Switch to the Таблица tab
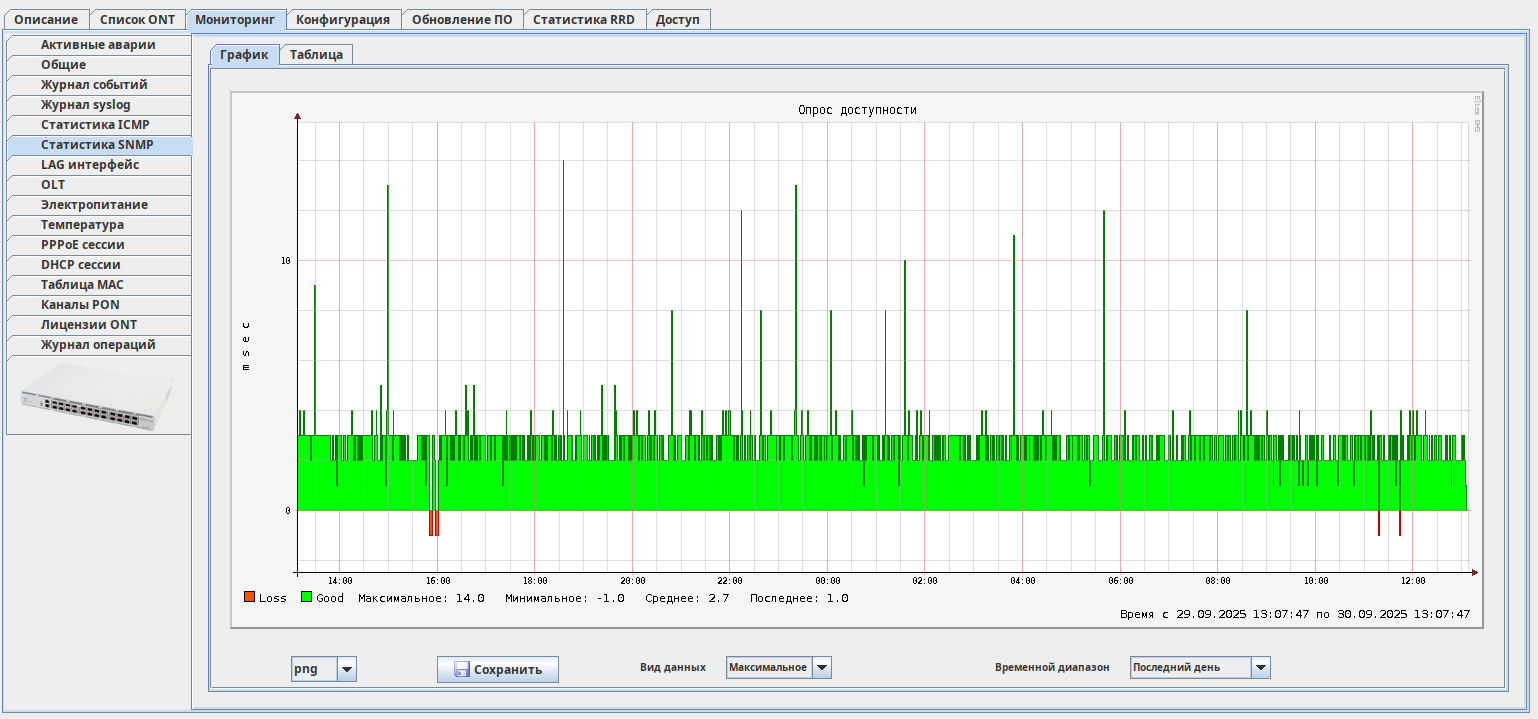1538x719 pixels. 316,55
